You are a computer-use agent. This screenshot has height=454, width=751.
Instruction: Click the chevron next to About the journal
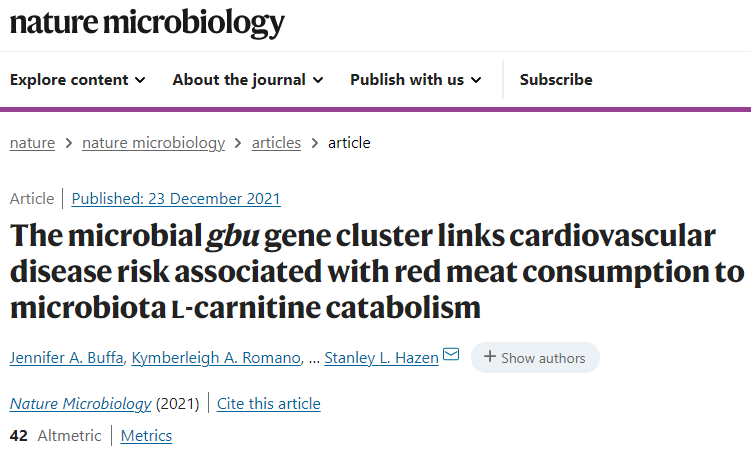click(x=318, y=80)
